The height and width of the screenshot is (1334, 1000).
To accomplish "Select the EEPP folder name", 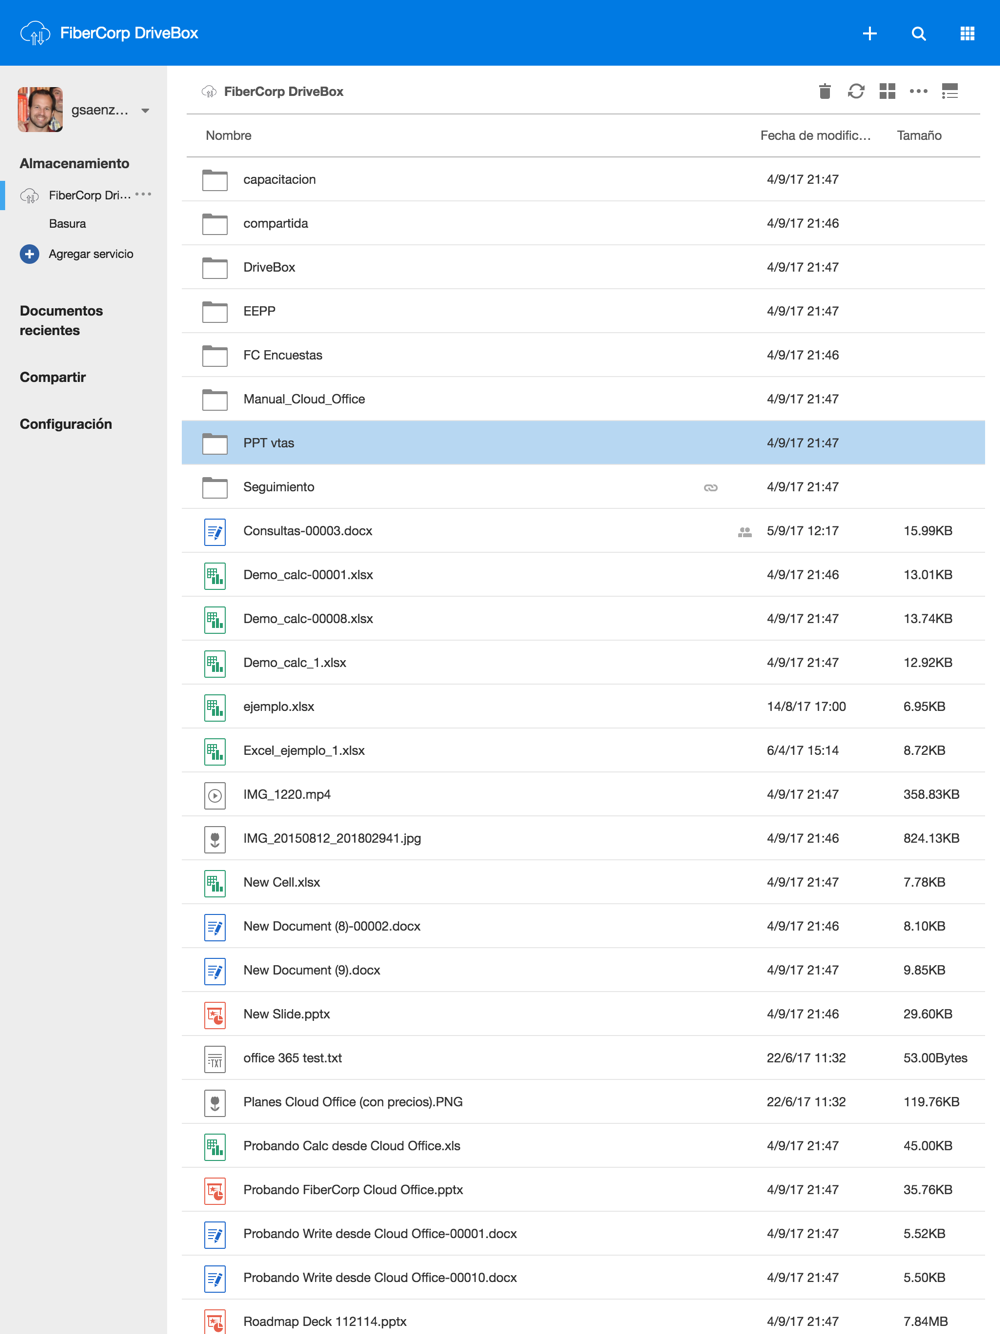I will (x=259, y=311).
